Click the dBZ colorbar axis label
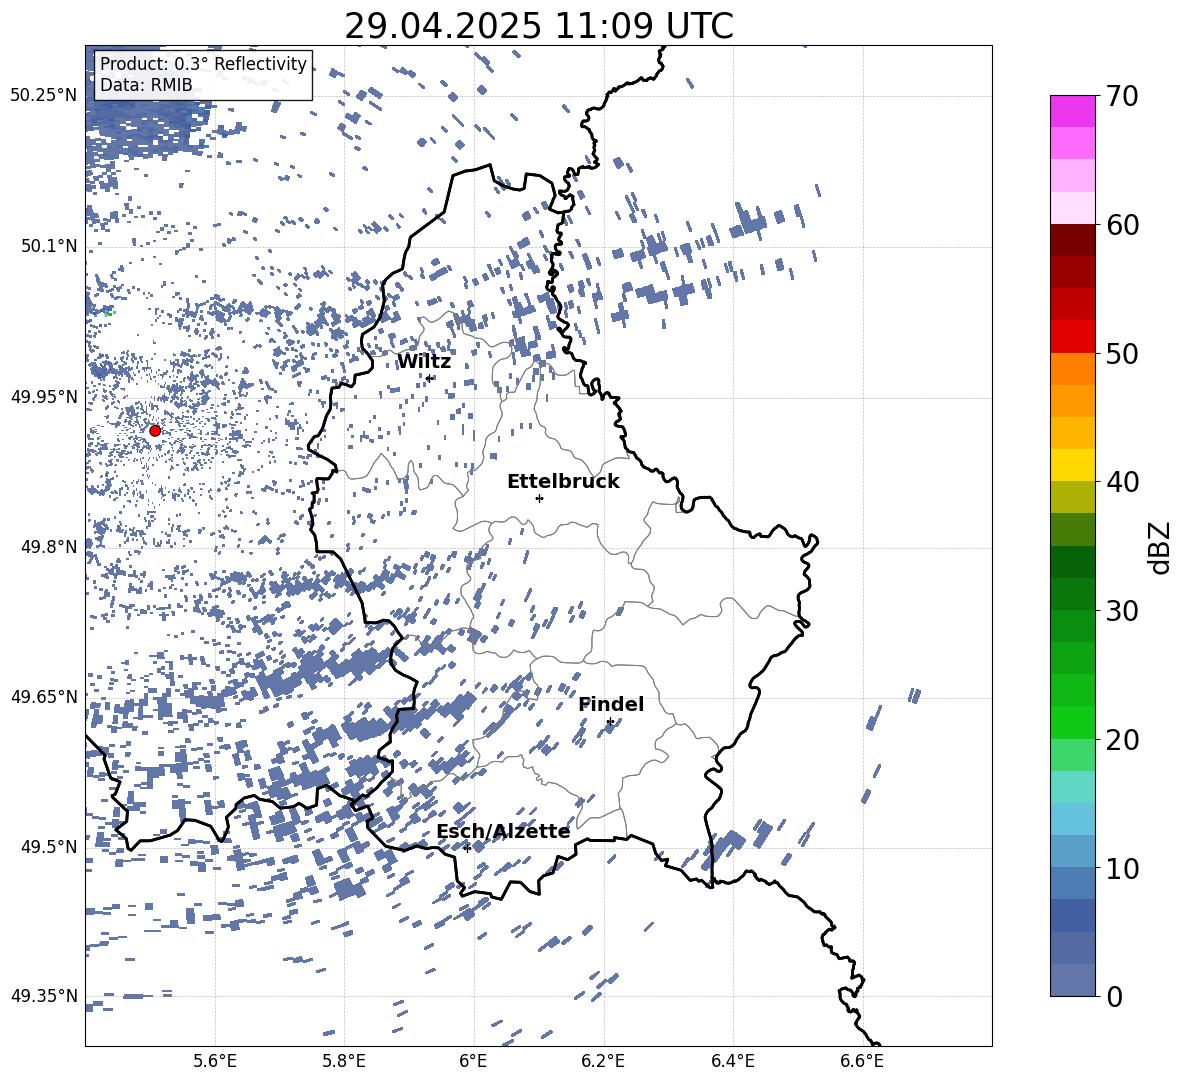Screen dimensions: 1184x1081 (x=1160, y=547)
